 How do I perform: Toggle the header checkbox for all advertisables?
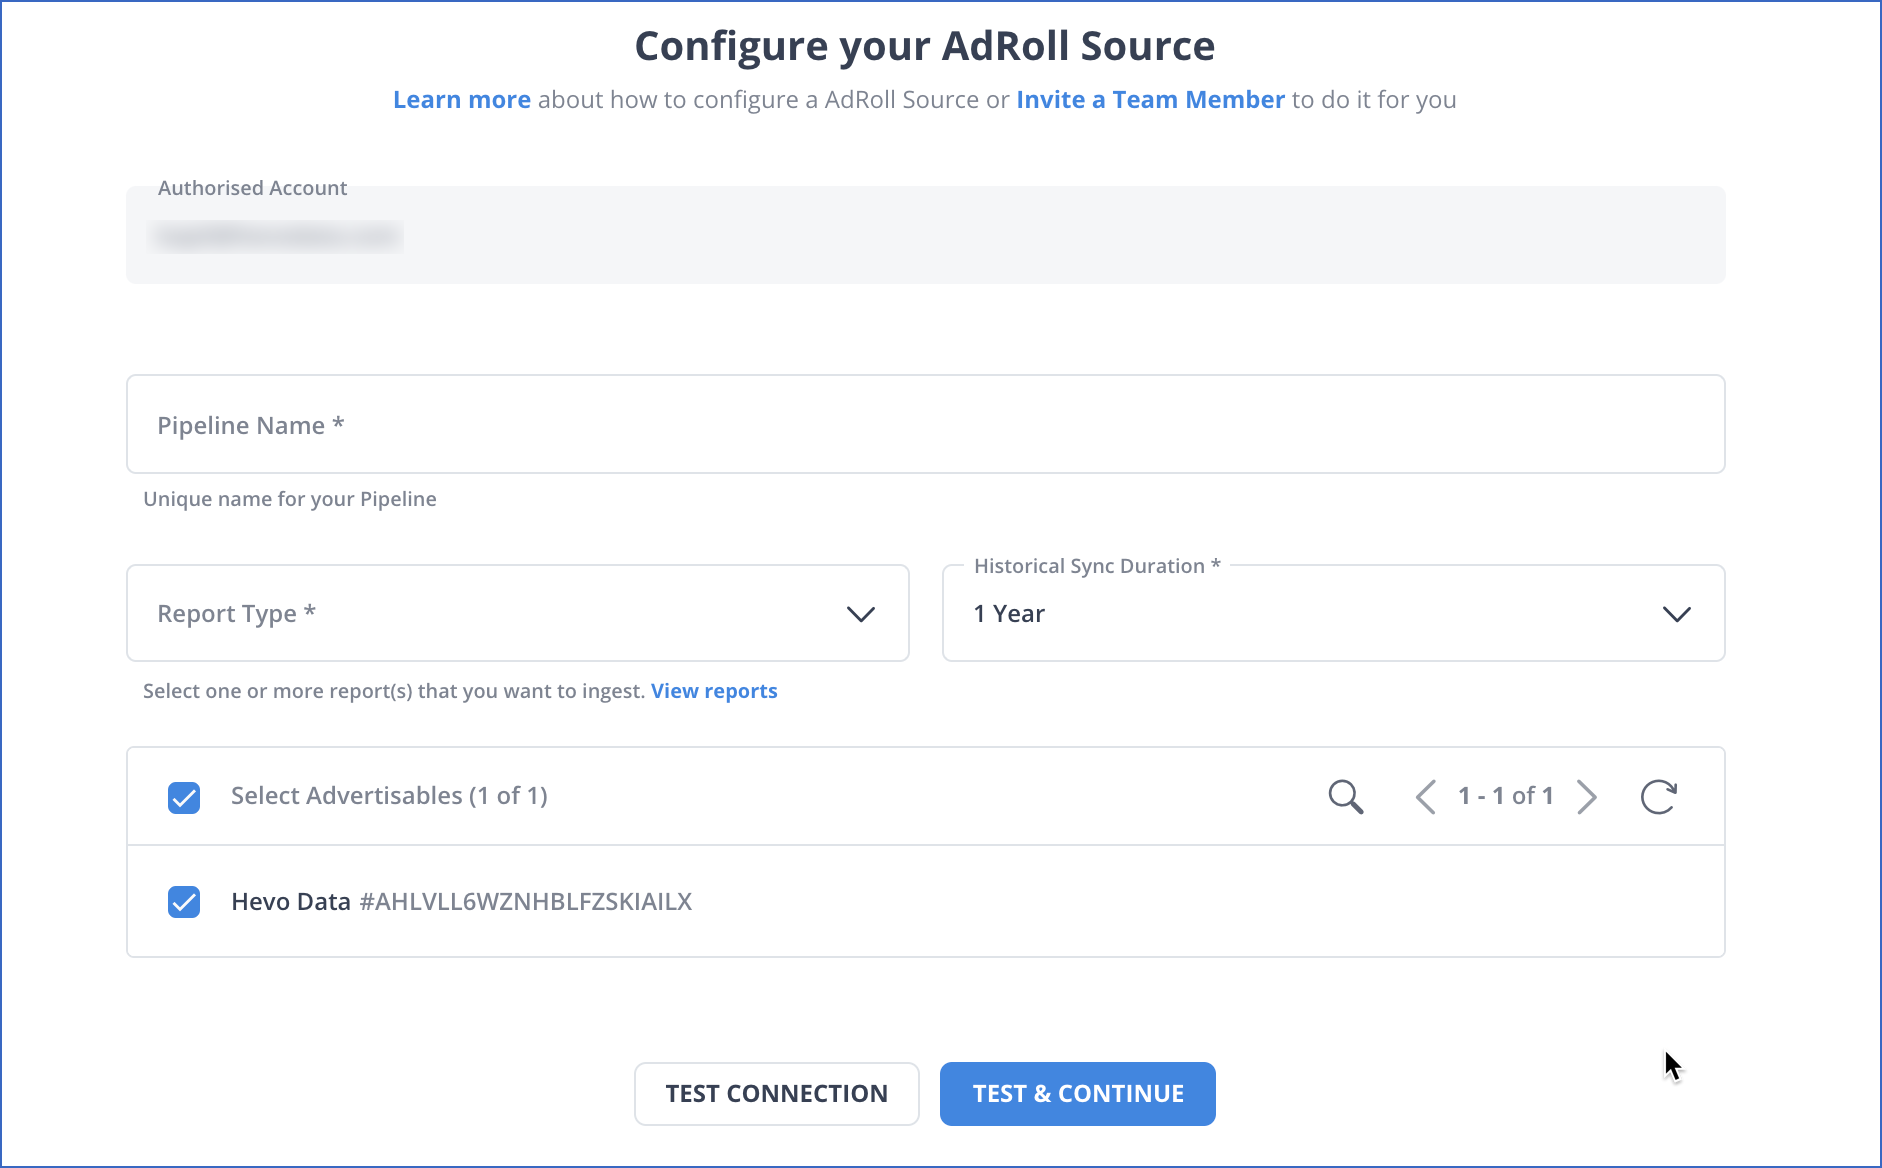tap(184, 796)
